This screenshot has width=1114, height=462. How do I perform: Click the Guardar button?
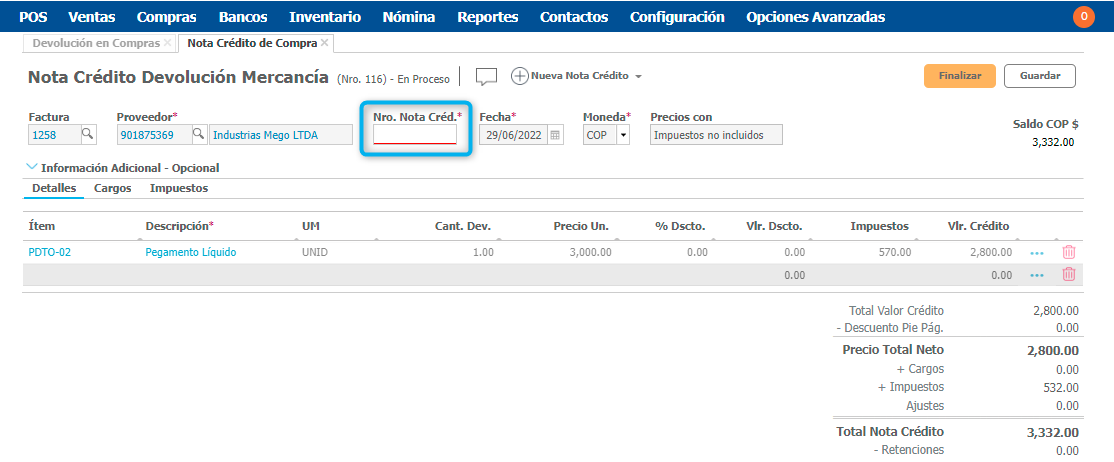click(1040, 76)
